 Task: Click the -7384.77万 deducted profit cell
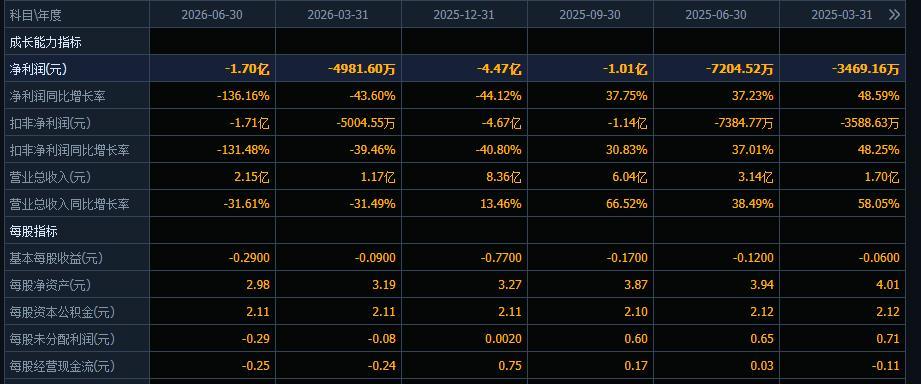coord(744,123)
